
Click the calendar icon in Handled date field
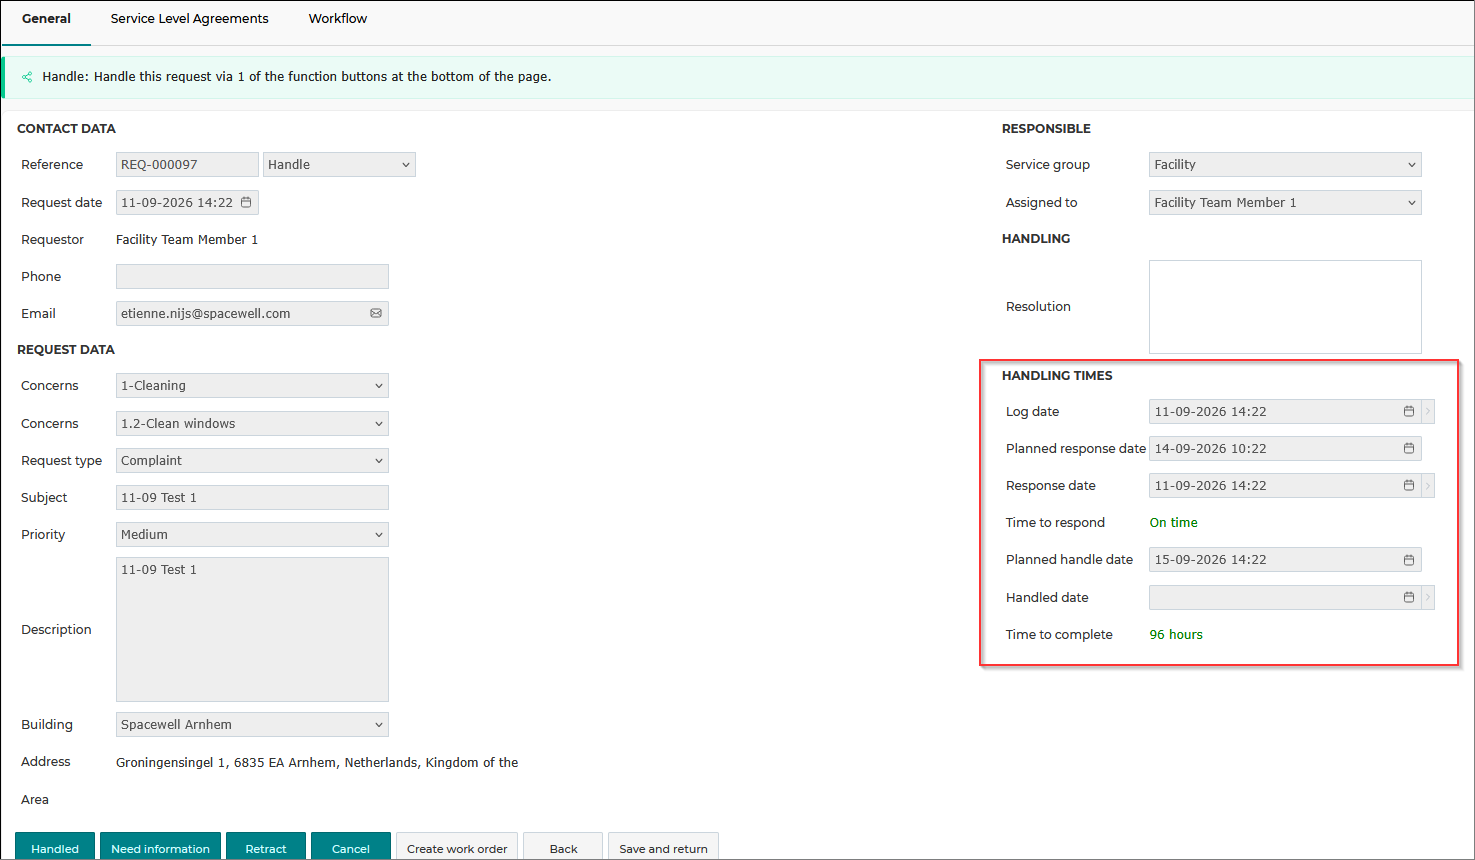click(x=1409, y=597)
